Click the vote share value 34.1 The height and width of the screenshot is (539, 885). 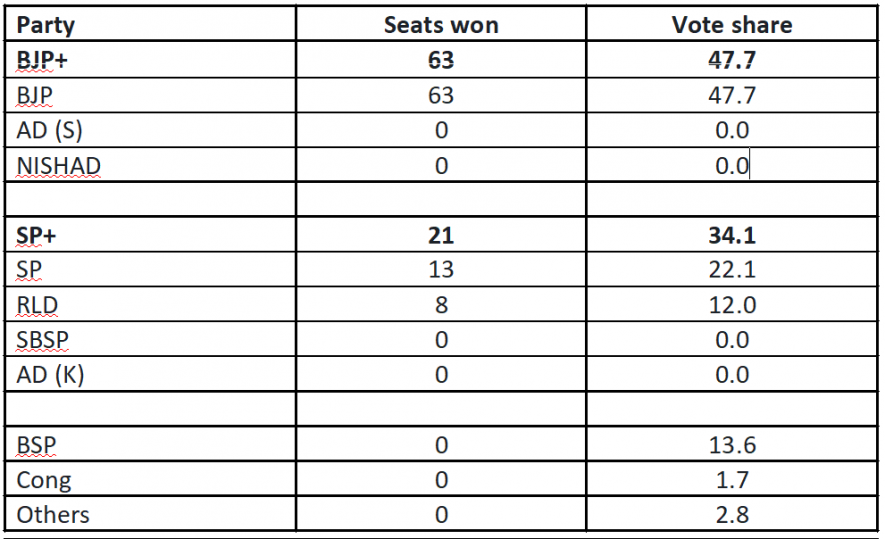[x=731, y=235]
